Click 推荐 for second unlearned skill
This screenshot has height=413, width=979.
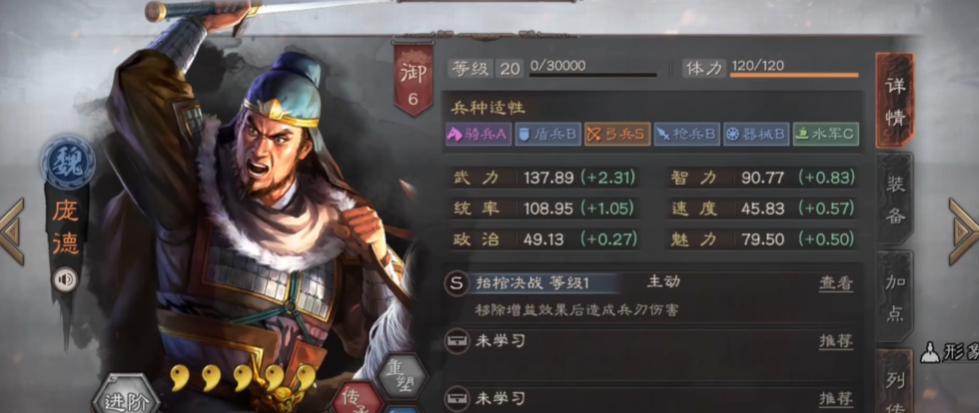(836, 399)
